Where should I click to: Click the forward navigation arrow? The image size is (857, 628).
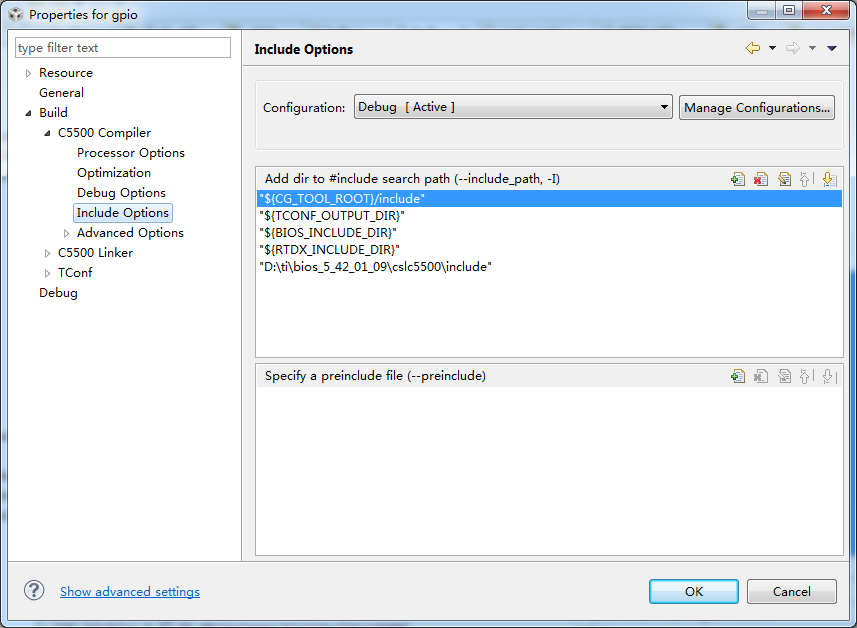click(793, 48)
